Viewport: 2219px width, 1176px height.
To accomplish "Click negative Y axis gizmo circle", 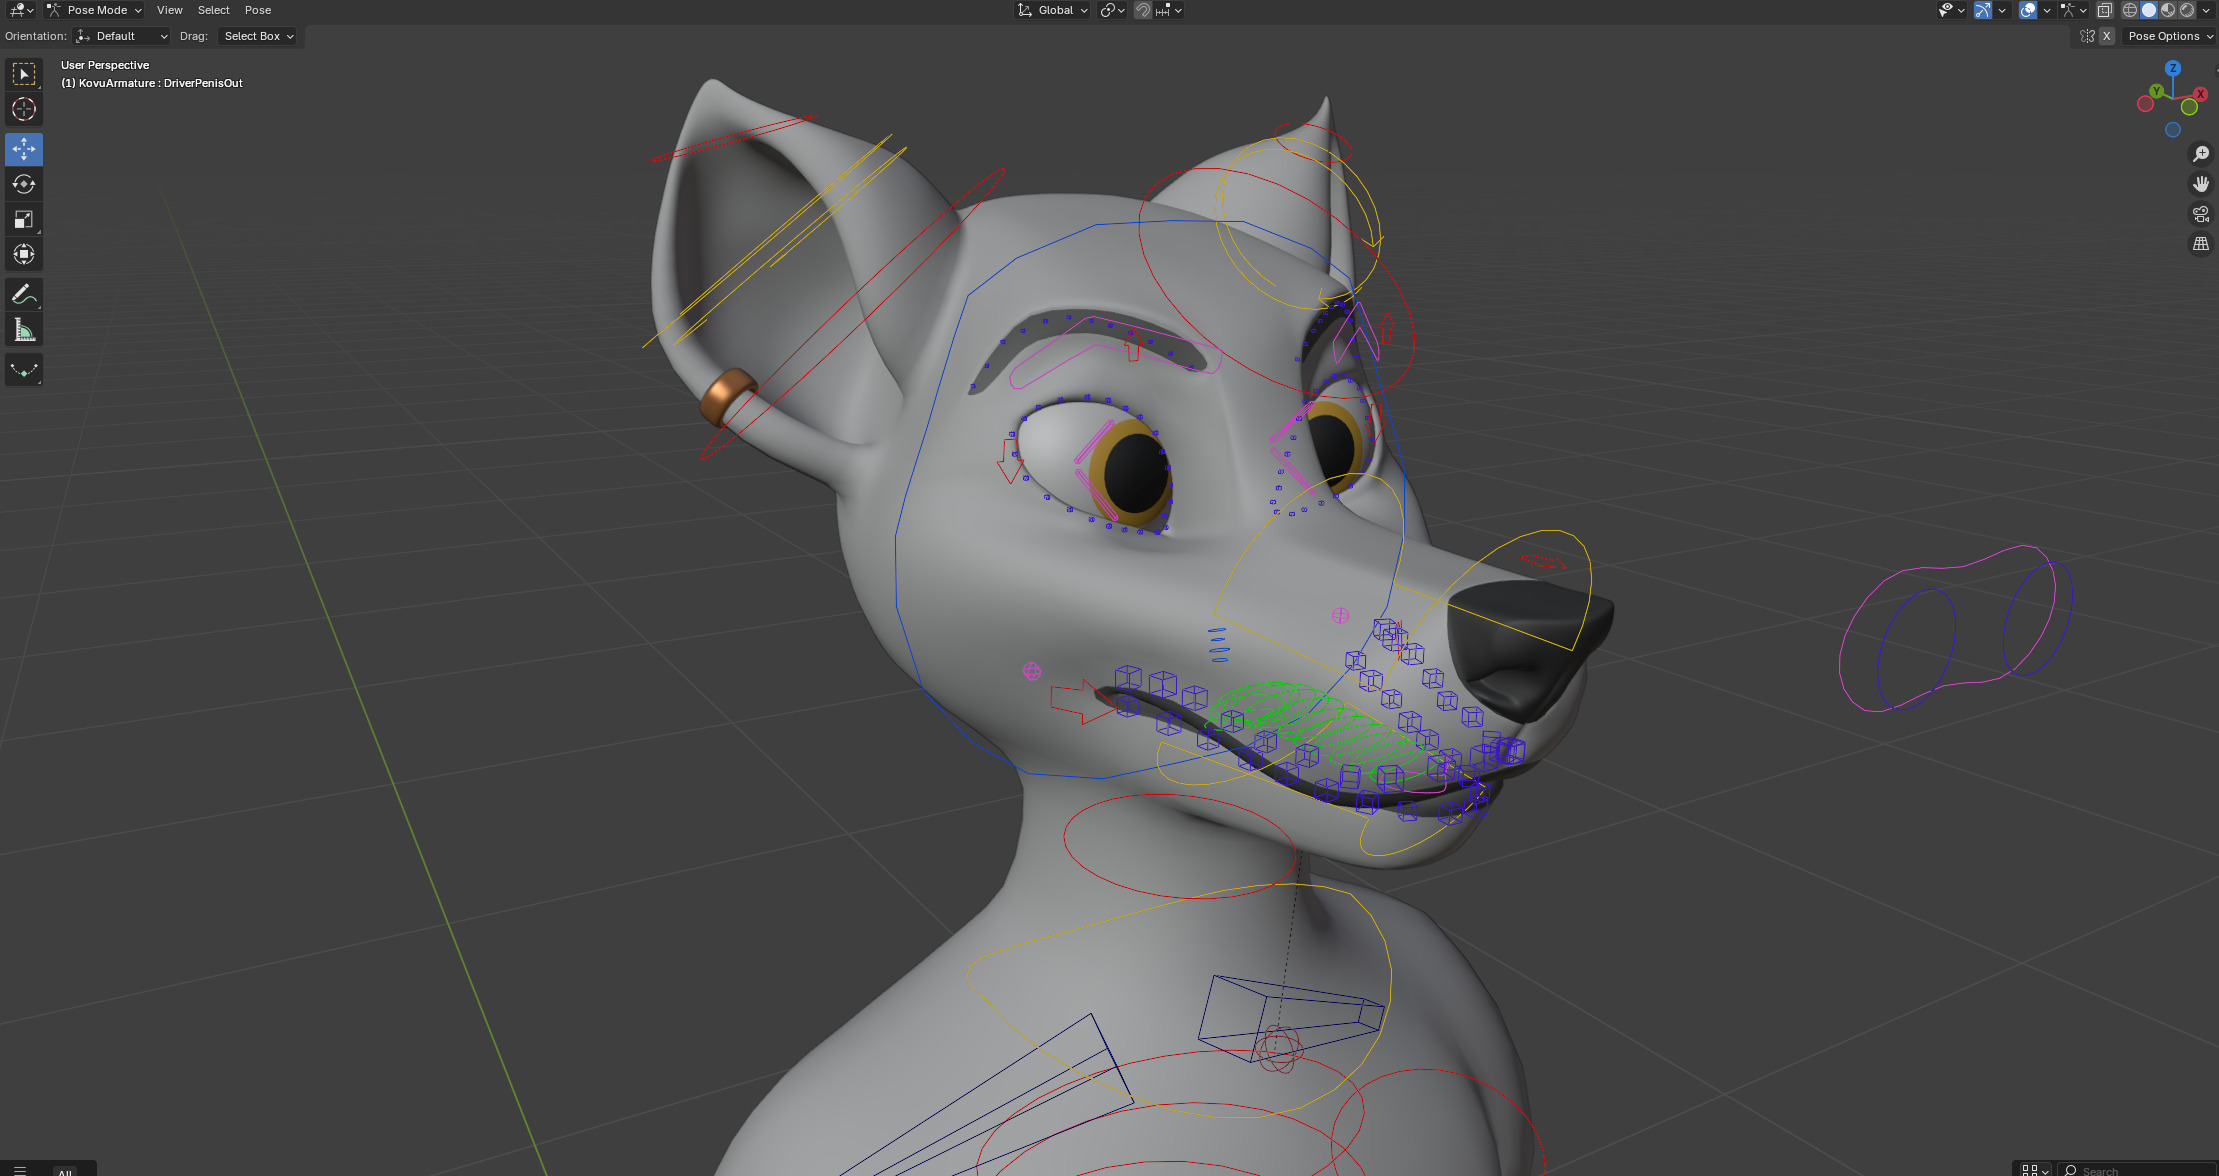I will (x=2188, y=107).
